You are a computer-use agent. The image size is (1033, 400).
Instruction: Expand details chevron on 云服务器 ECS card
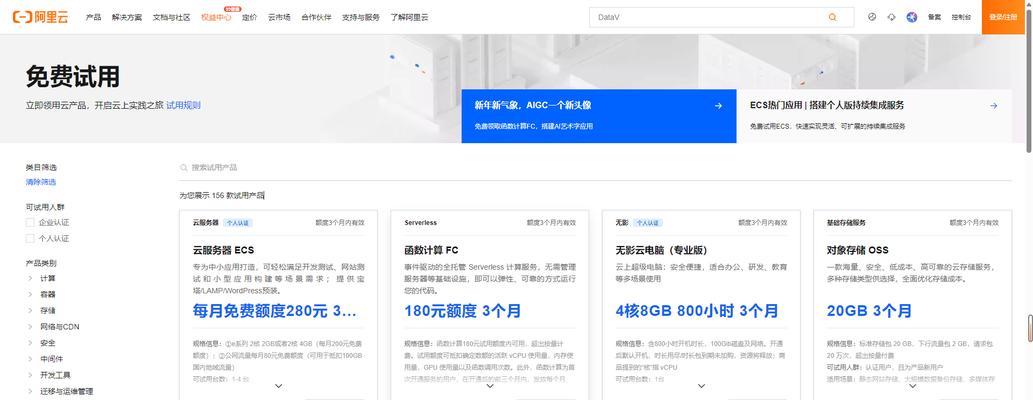278,386
